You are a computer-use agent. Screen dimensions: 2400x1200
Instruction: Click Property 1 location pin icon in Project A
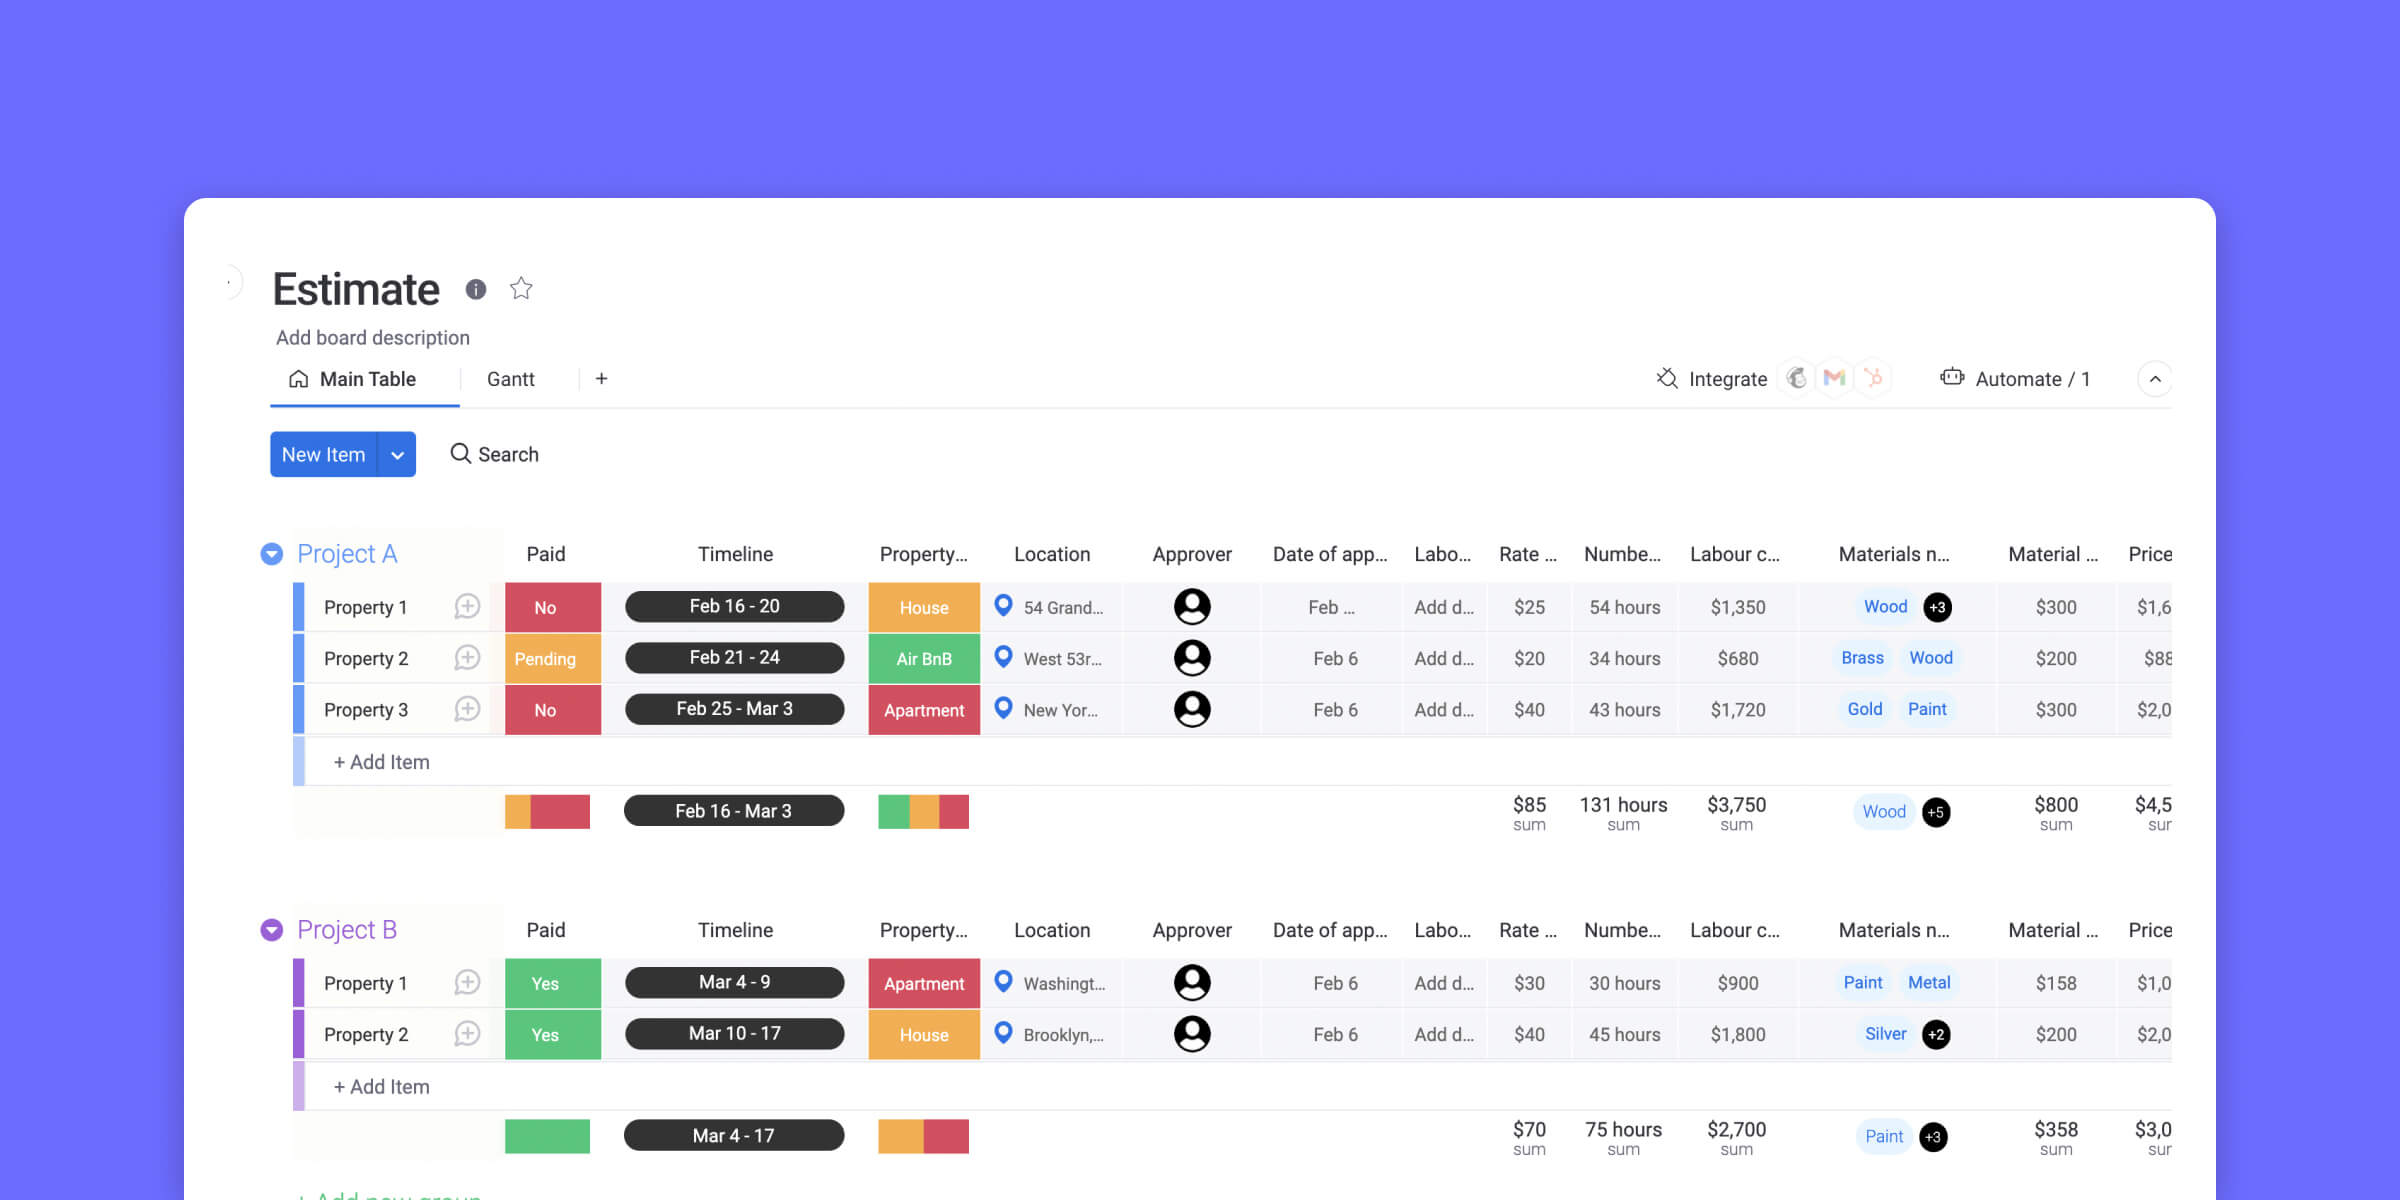[x=1004, y=606]
